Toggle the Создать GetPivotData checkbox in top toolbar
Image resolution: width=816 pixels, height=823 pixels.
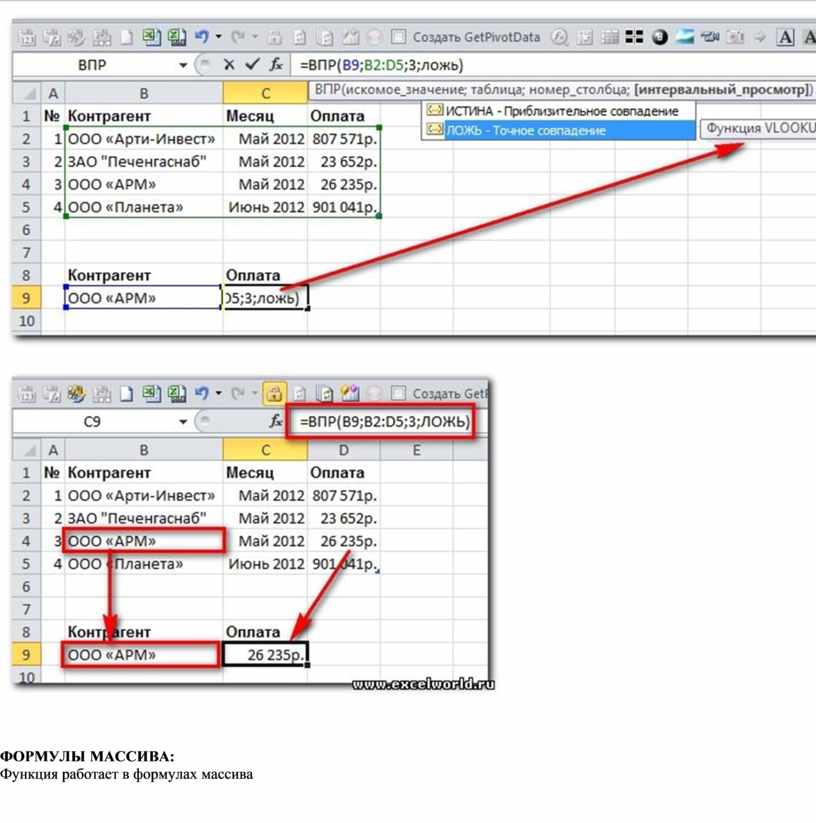(x=398, y=37)
